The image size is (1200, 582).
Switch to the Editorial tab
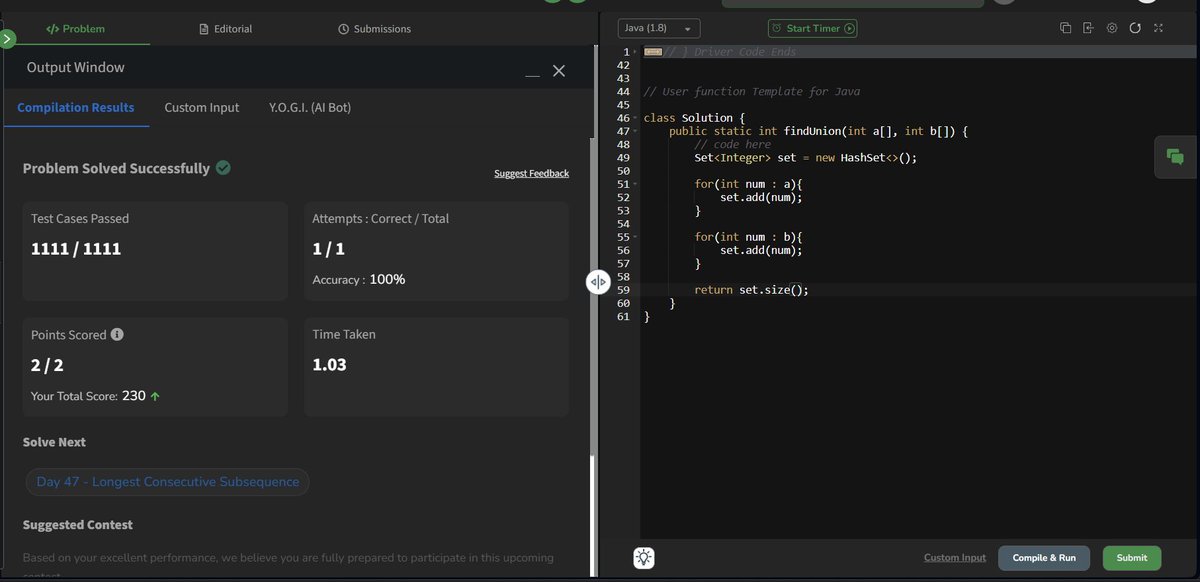[226, 29]
